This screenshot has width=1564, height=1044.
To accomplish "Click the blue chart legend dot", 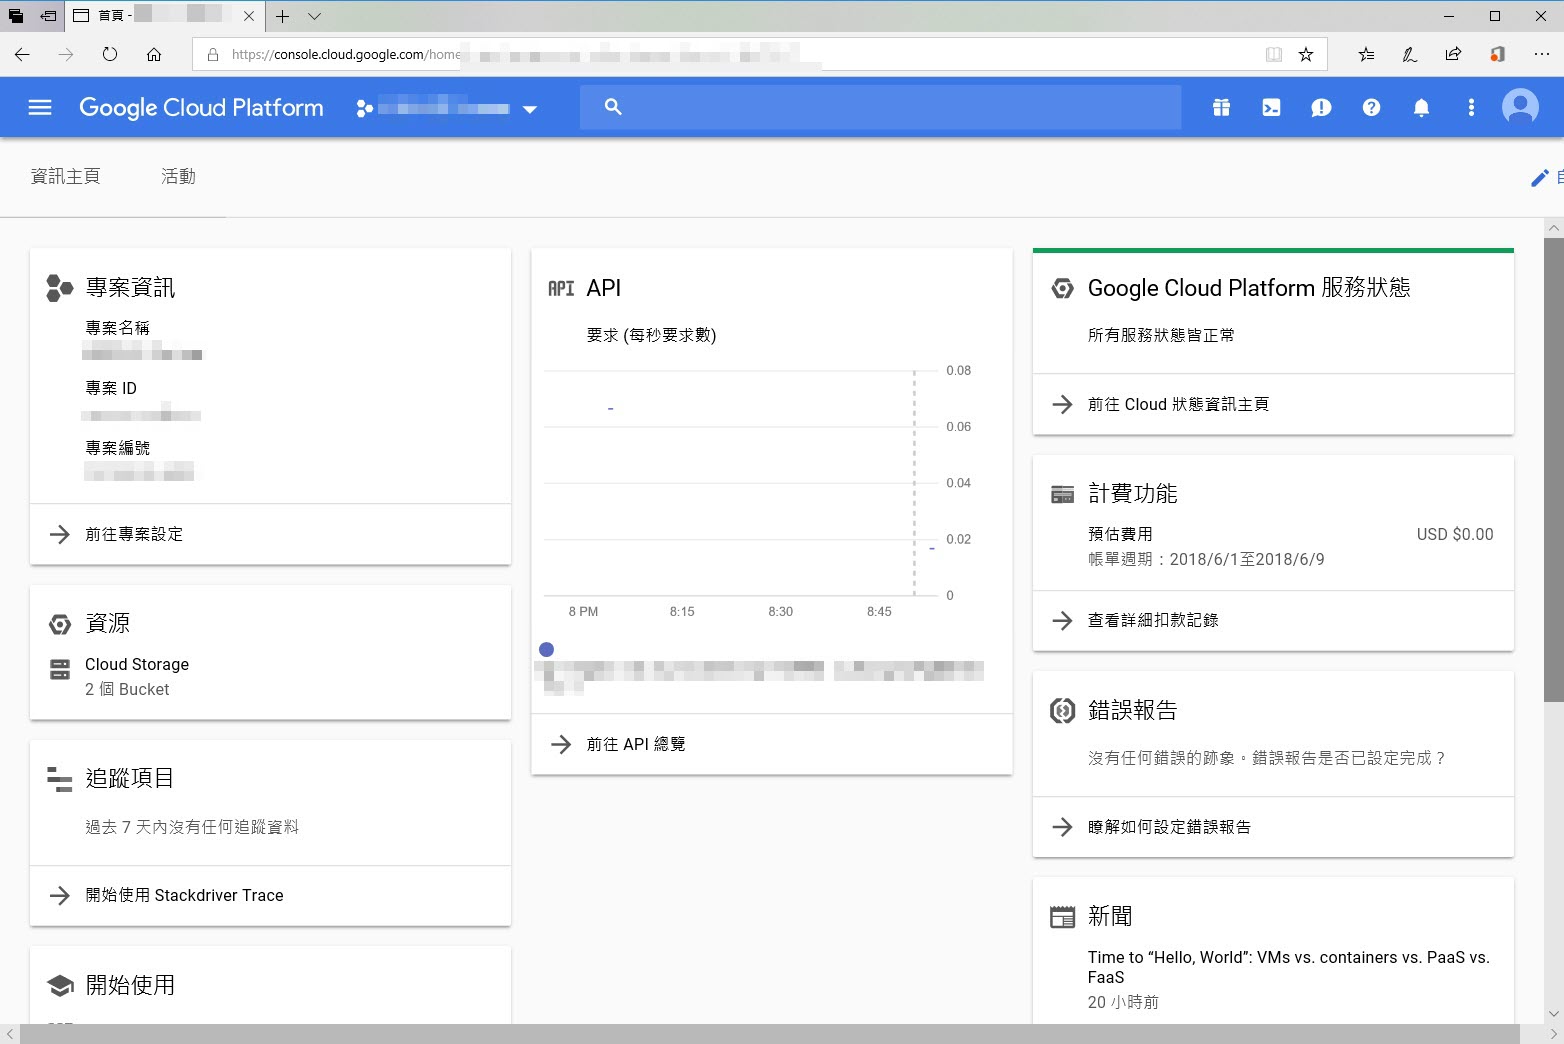I will [546, 649].
